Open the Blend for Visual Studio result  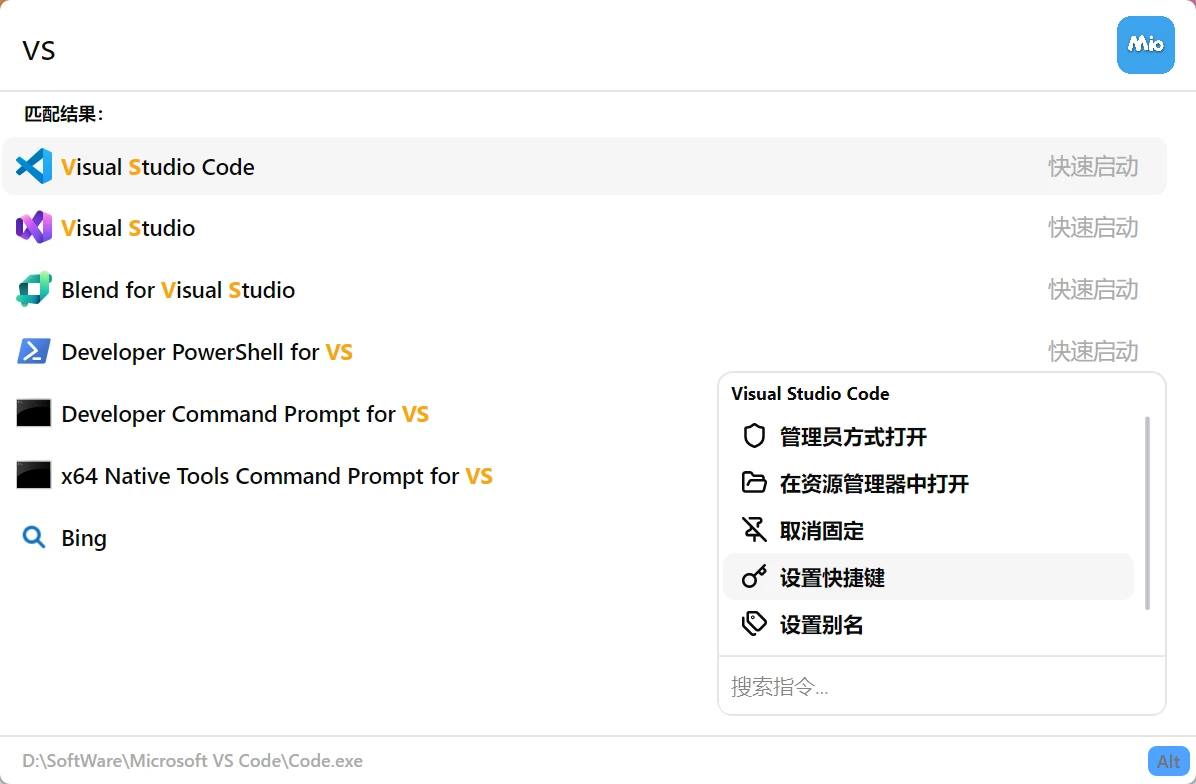(x=178, y=290)
